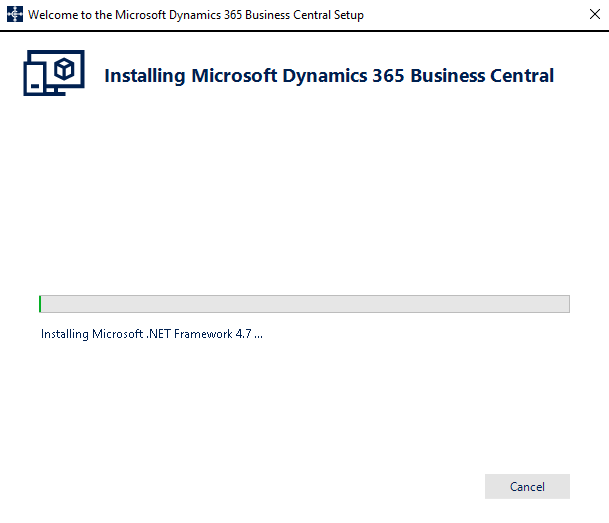The width and height of the screenshot is (609, 523).
Task: Close the Business Central Setup window
Action: tap(595, 14)
